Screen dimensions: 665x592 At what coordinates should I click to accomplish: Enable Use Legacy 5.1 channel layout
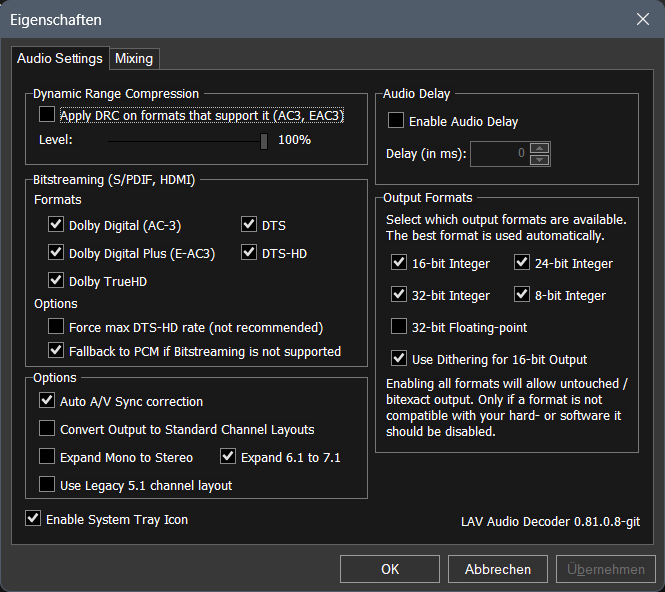[47, 484]
